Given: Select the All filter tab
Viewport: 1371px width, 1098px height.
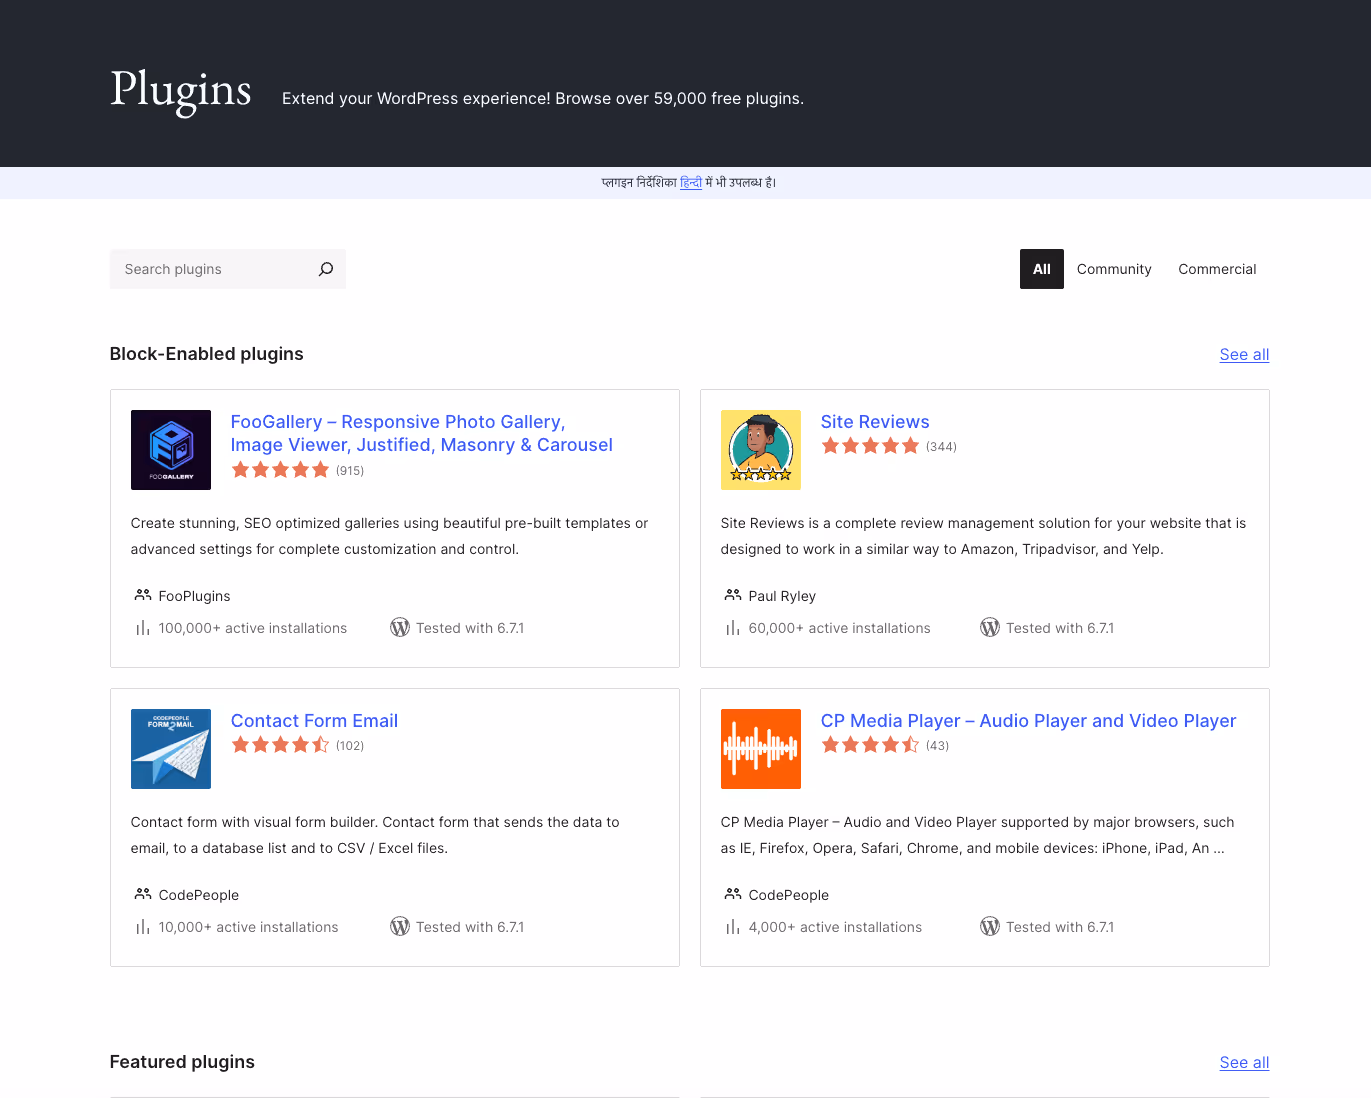Looking at the screenshot, I should [1042, 269].
